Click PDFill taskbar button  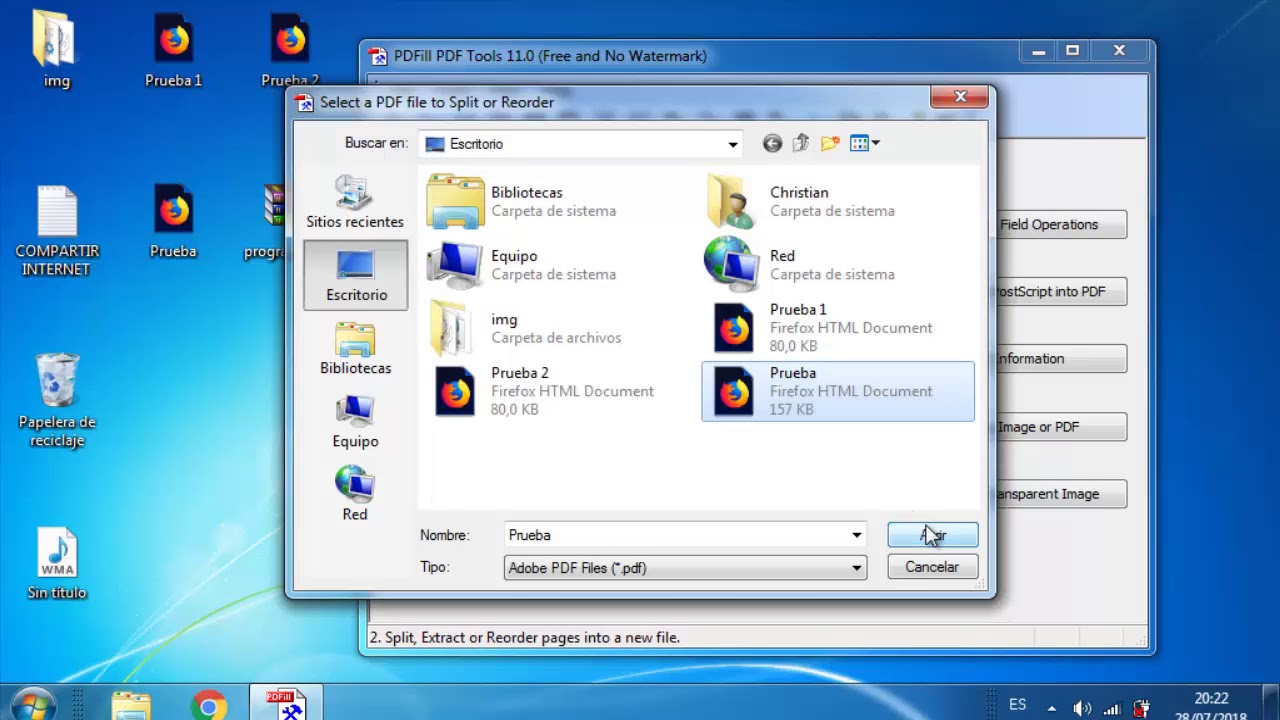285,704
